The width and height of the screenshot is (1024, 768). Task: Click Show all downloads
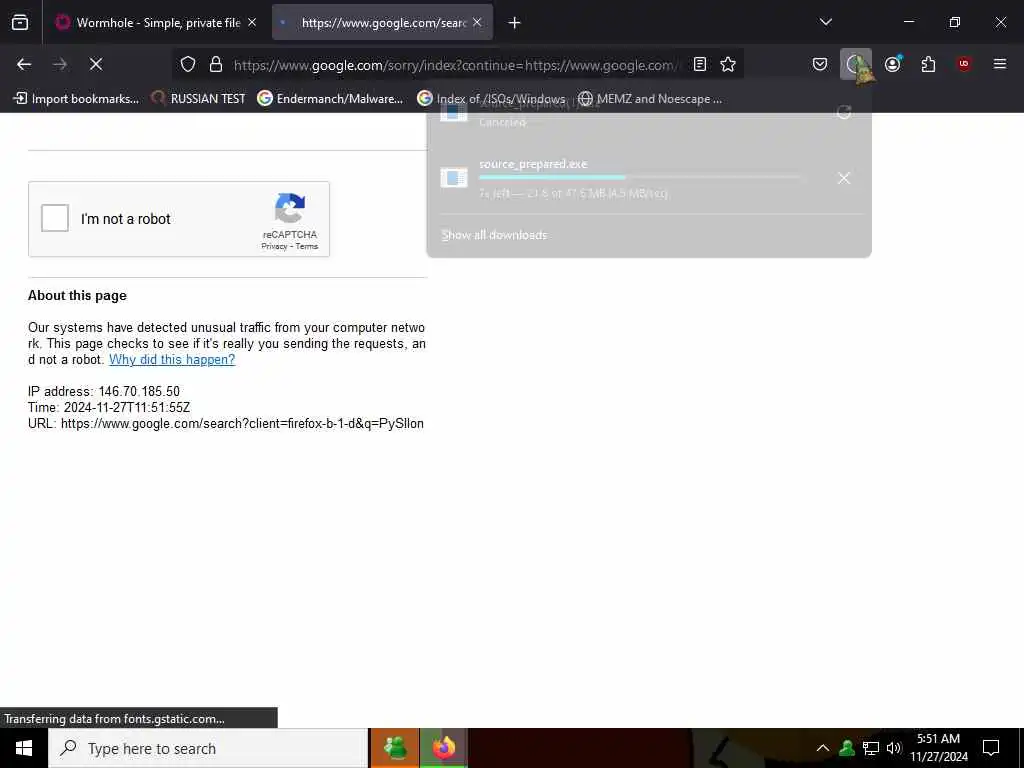(x=494, y=235)
